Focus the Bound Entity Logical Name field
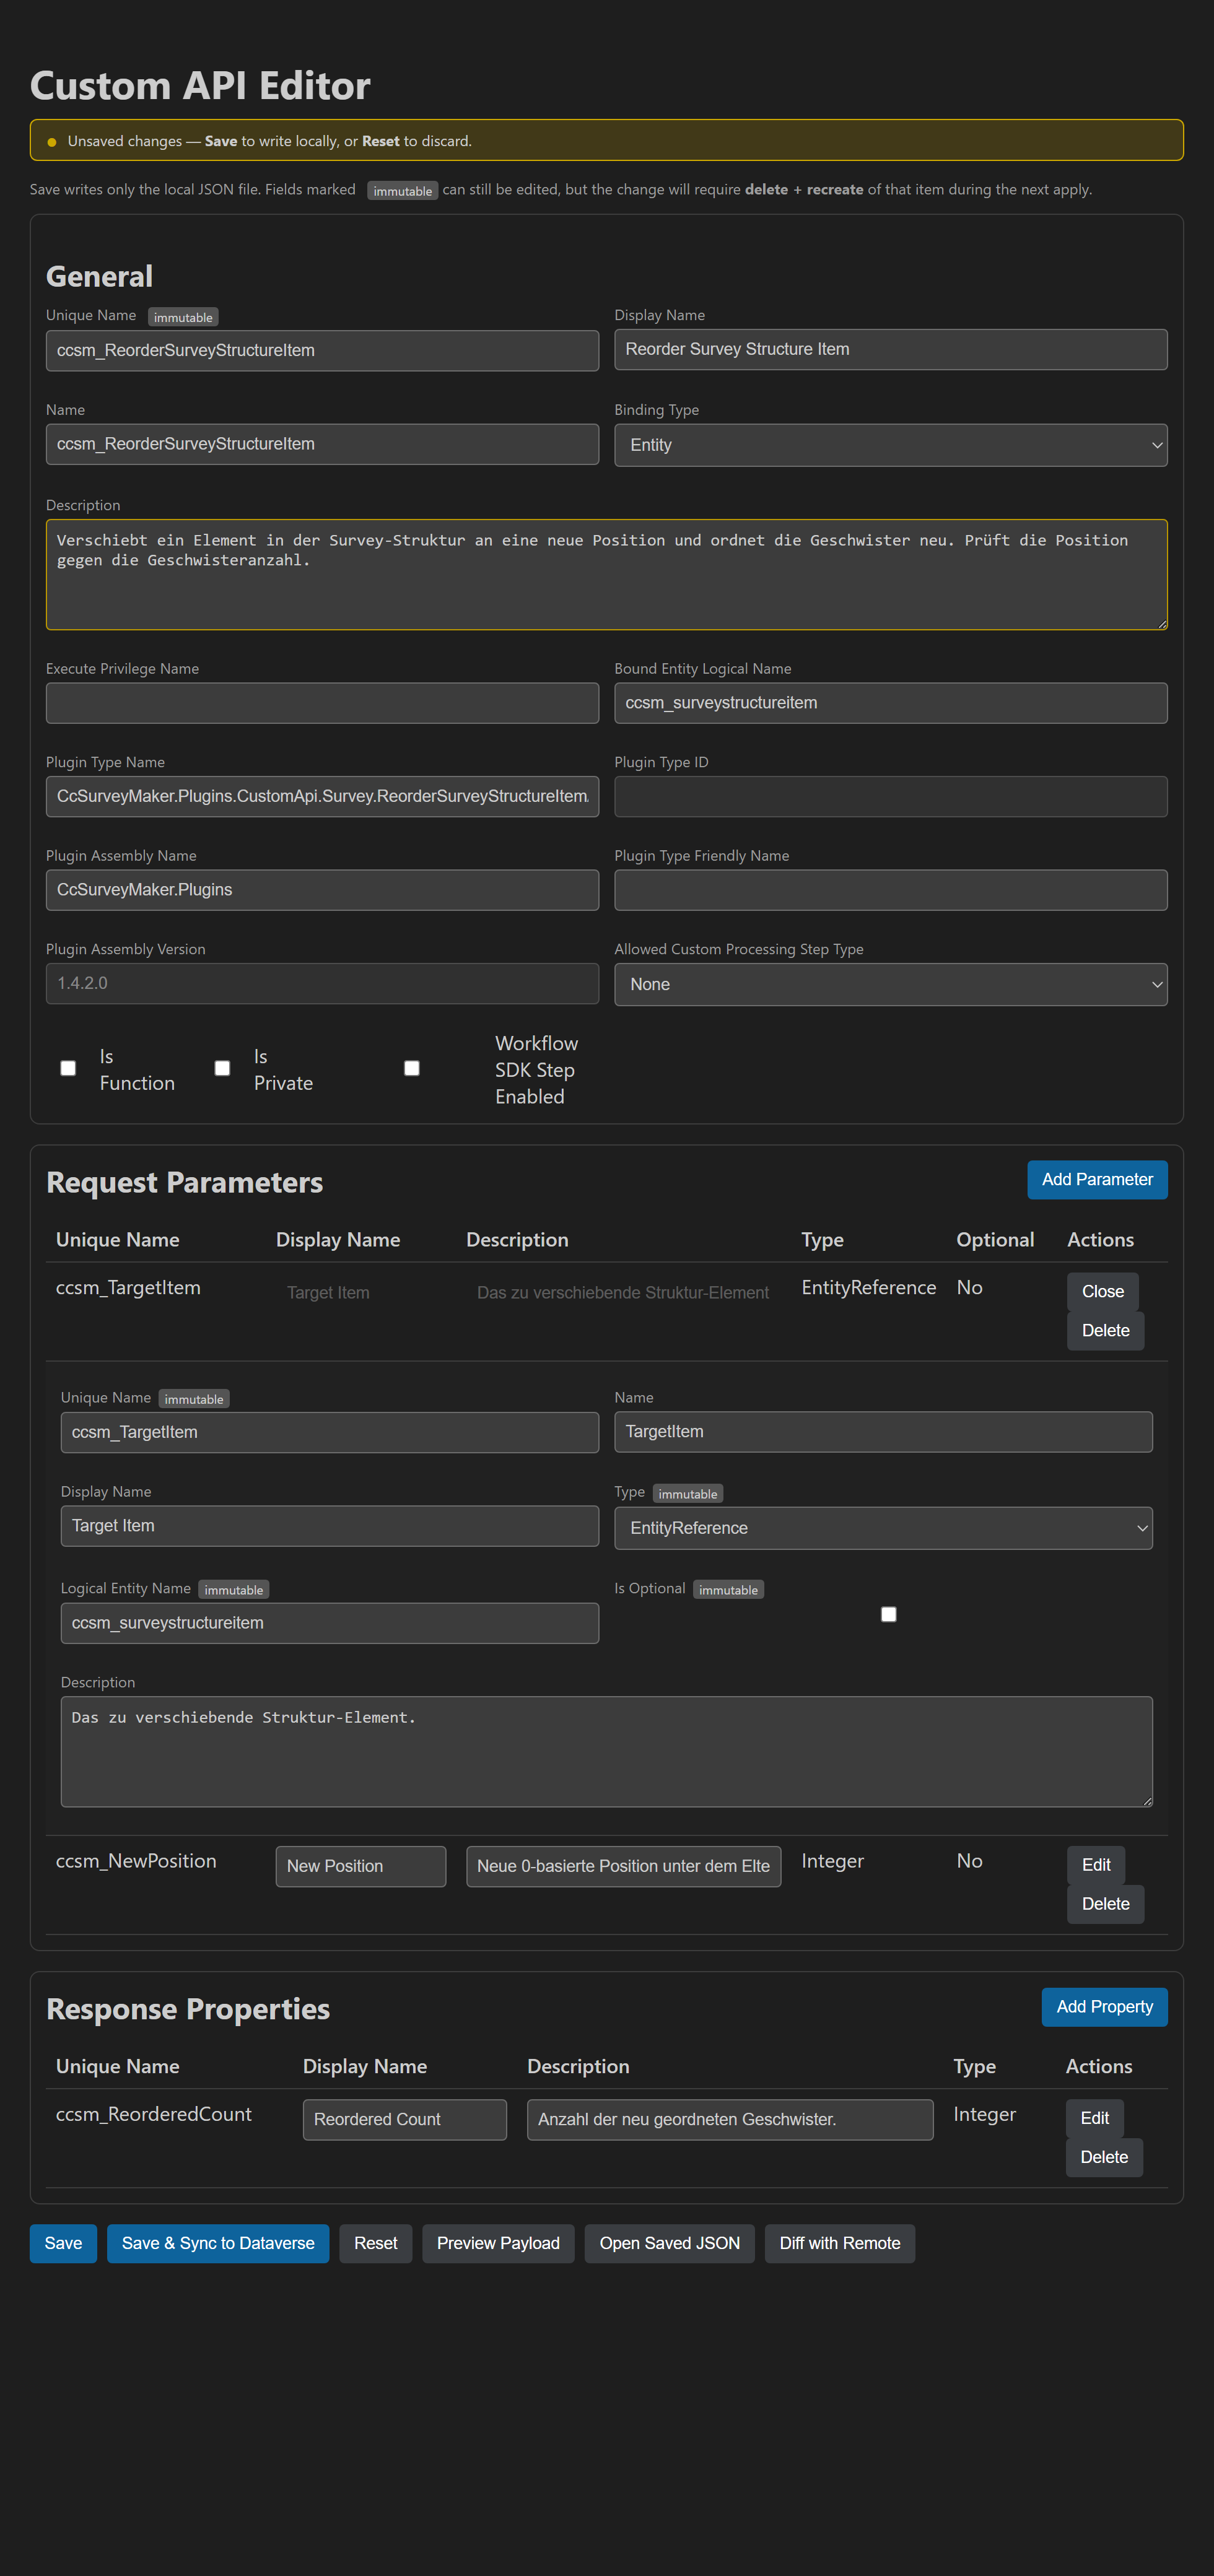 pyautogui.click(x=890, y=703)
